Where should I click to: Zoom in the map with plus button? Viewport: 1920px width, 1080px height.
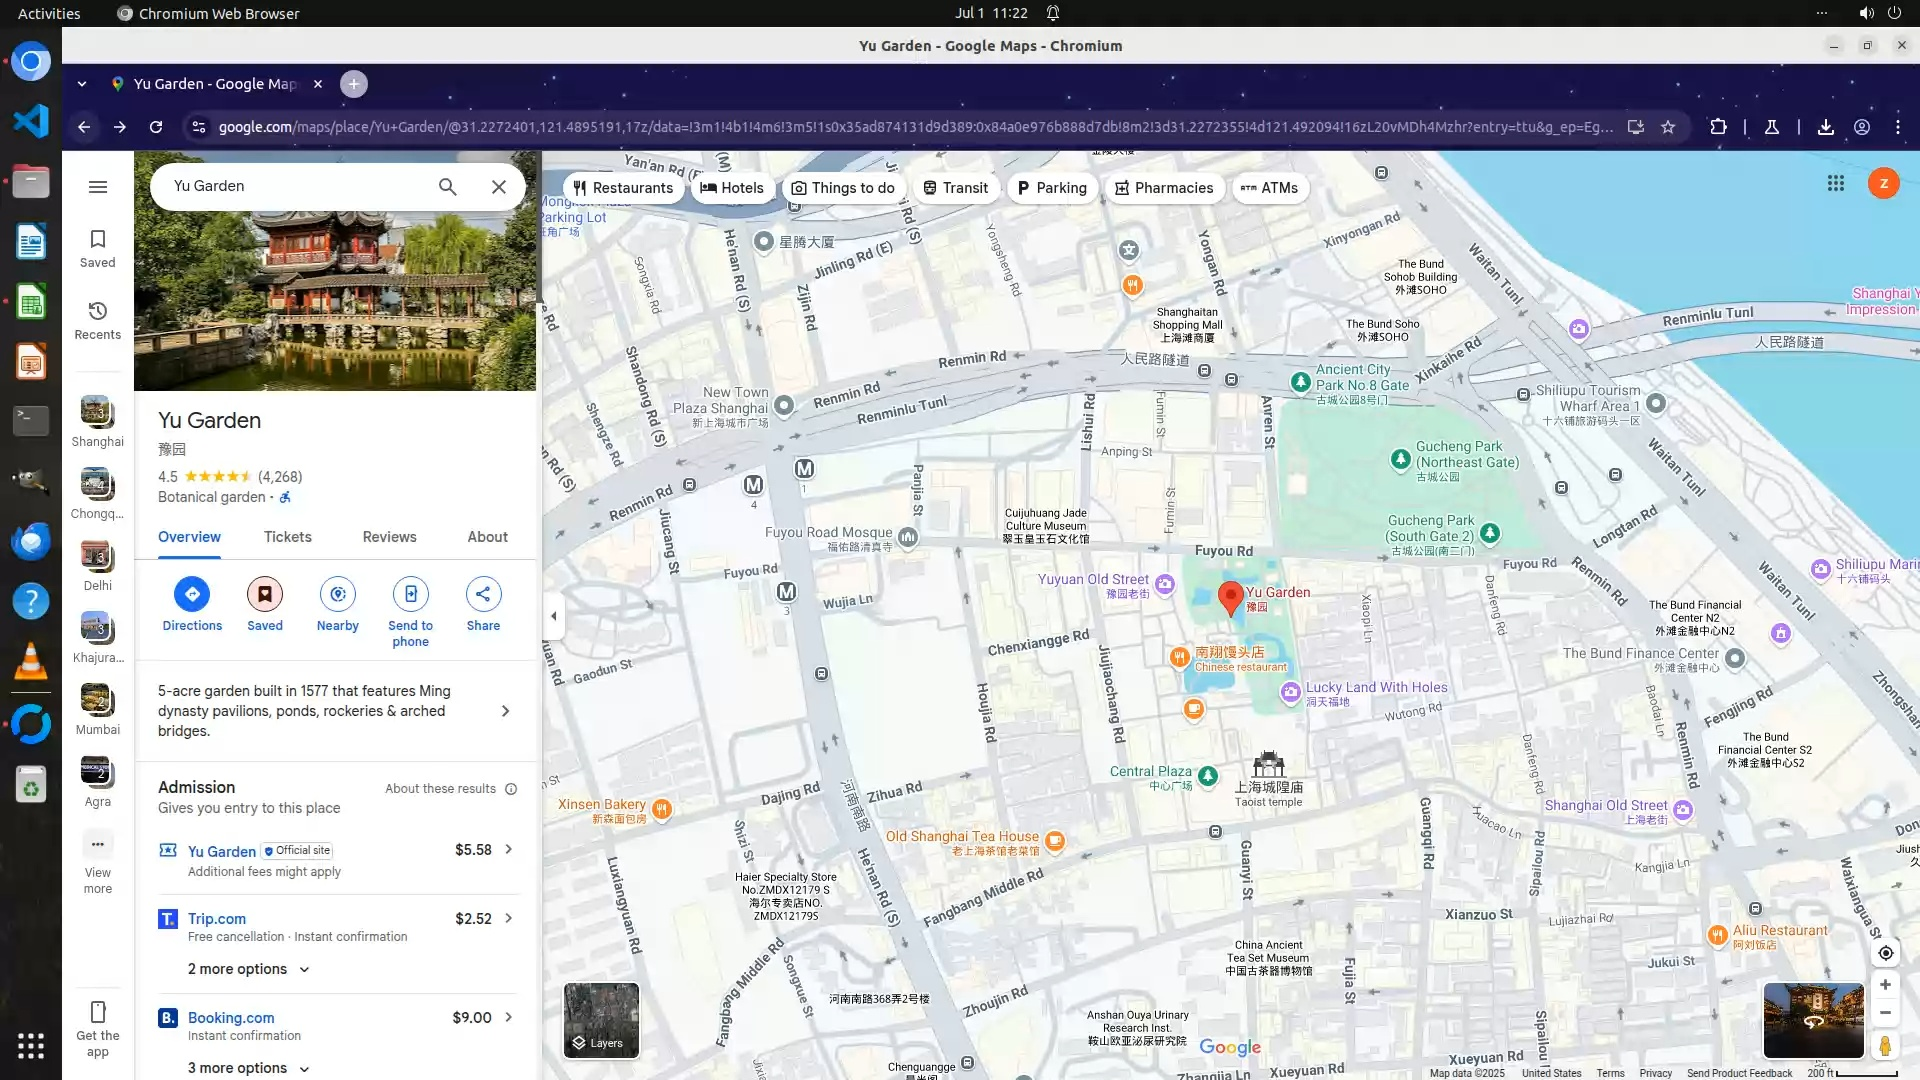1885,985
